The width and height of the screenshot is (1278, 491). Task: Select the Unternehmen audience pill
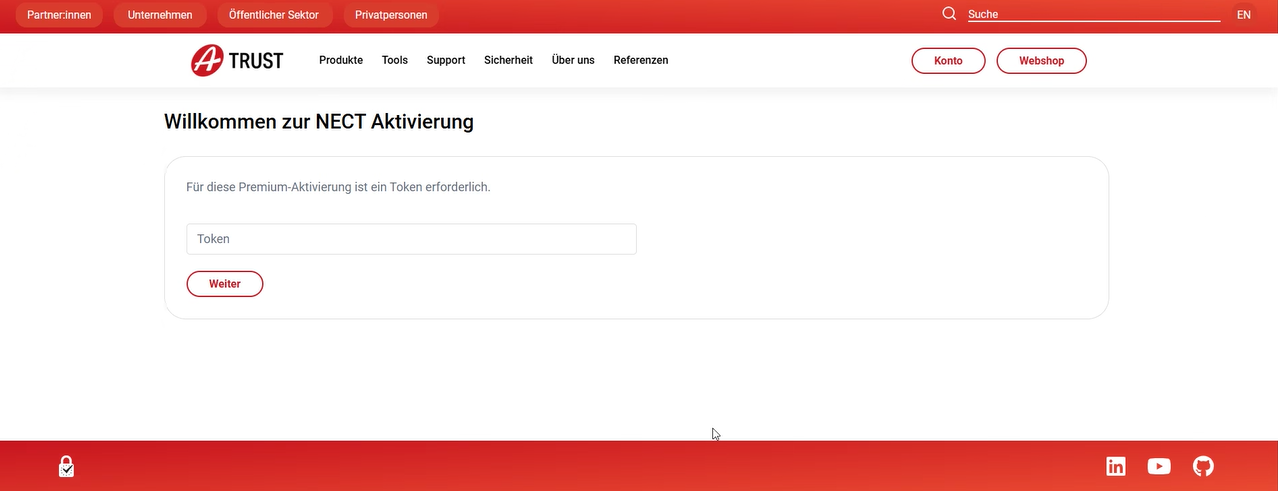tap(160, 15)
